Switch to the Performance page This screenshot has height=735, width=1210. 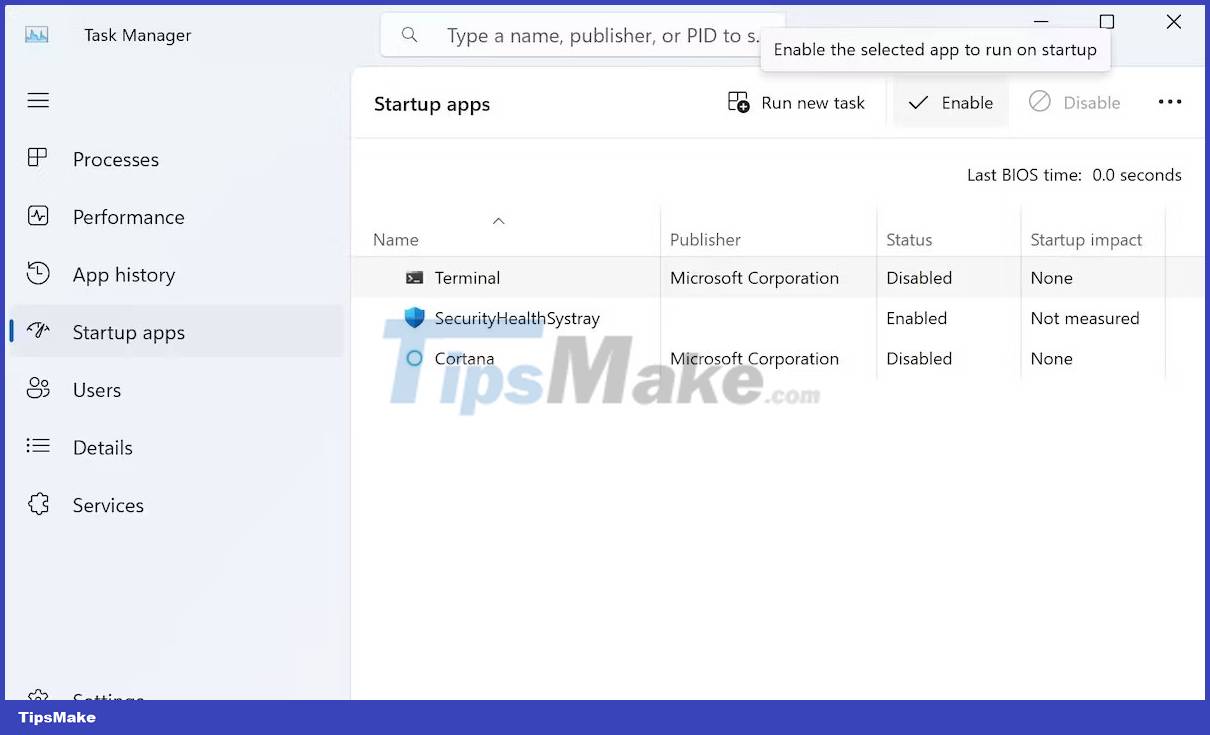pos(129,217)
